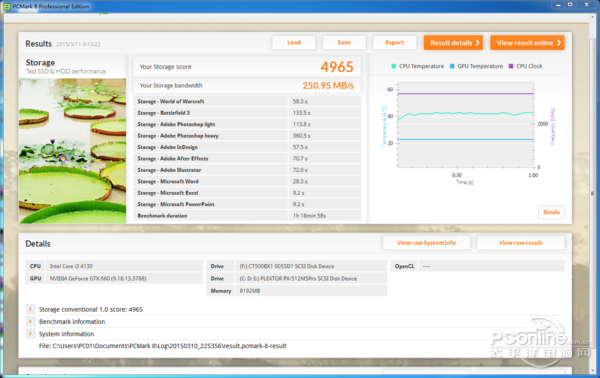The height and width of the screenshot is (378, 600).
Task: Click the CPU Clock legend swatch
Action: [x=511, y=66]
